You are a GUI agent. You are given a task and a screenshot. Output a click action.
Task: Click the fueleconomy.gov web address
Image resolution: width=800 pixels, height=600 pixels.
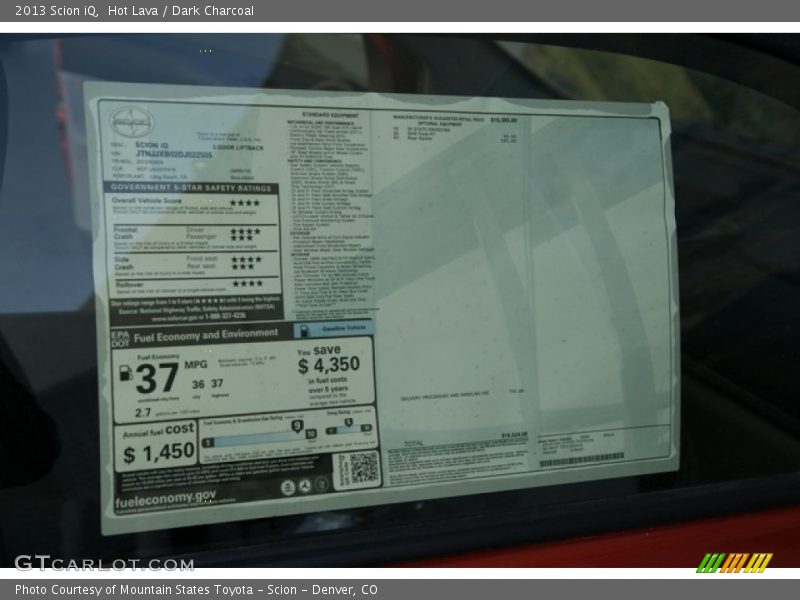pyautogui.click(x=166, y=498)
